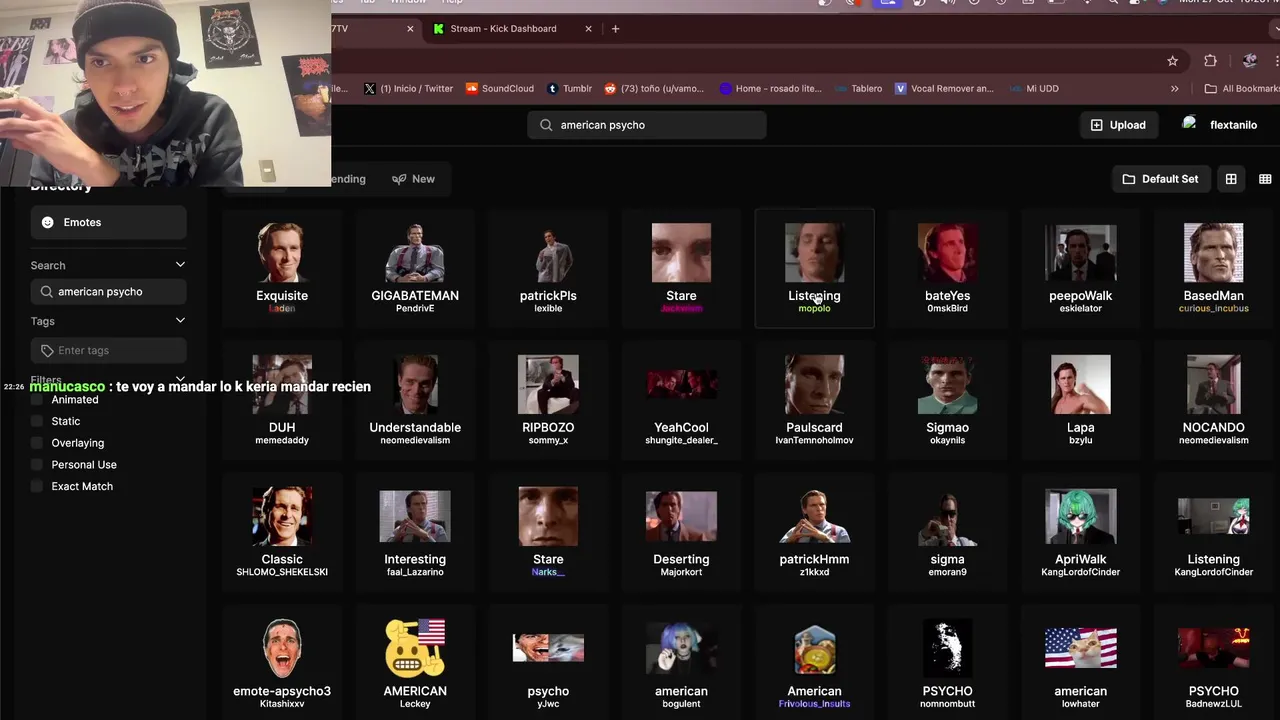Screen dimensions: 1280x720
Task: Open the SoundCloud bookmark
Action: click(x=500, y=89)
